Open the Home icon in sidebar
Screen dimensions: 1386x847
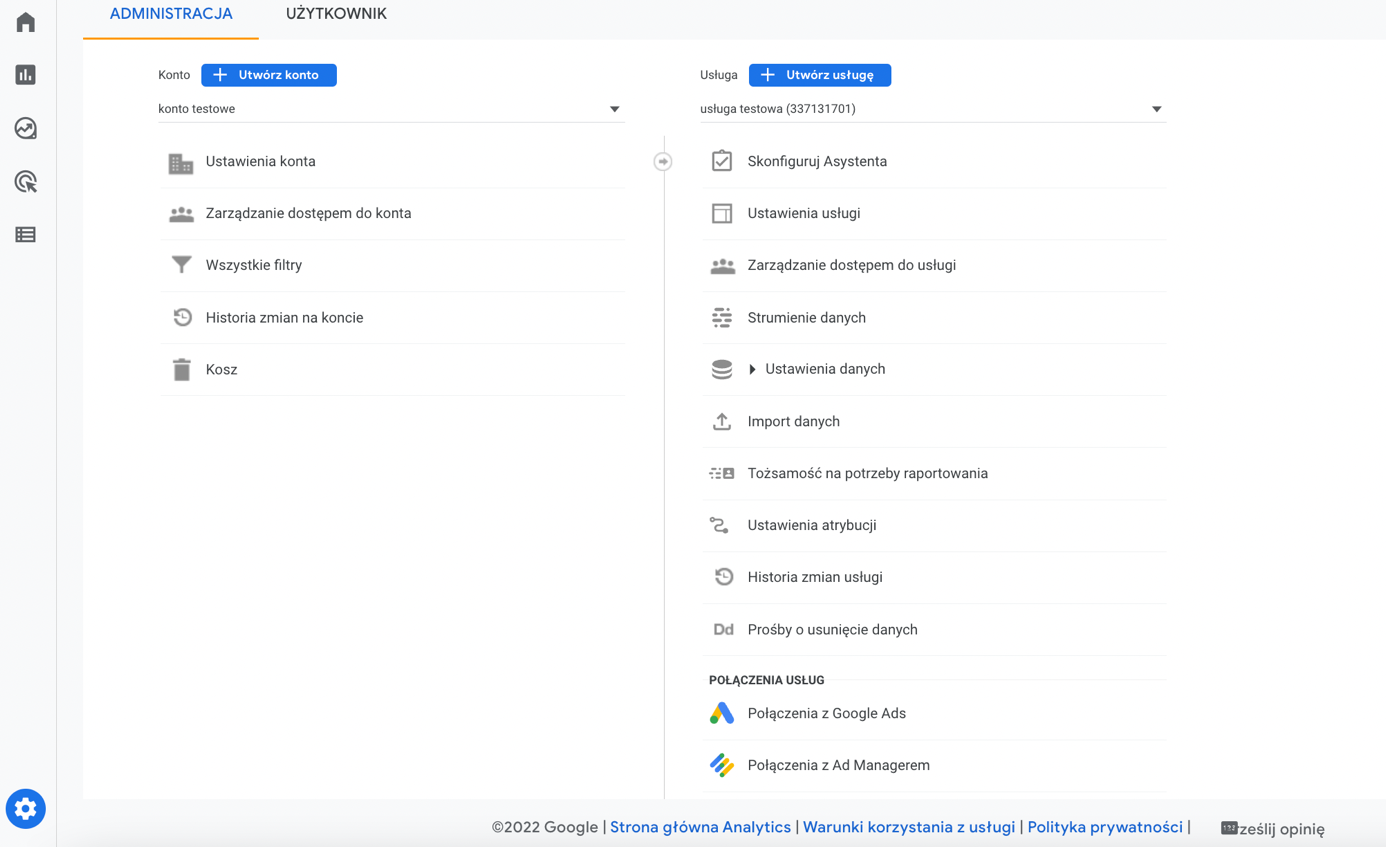[26, 22]
